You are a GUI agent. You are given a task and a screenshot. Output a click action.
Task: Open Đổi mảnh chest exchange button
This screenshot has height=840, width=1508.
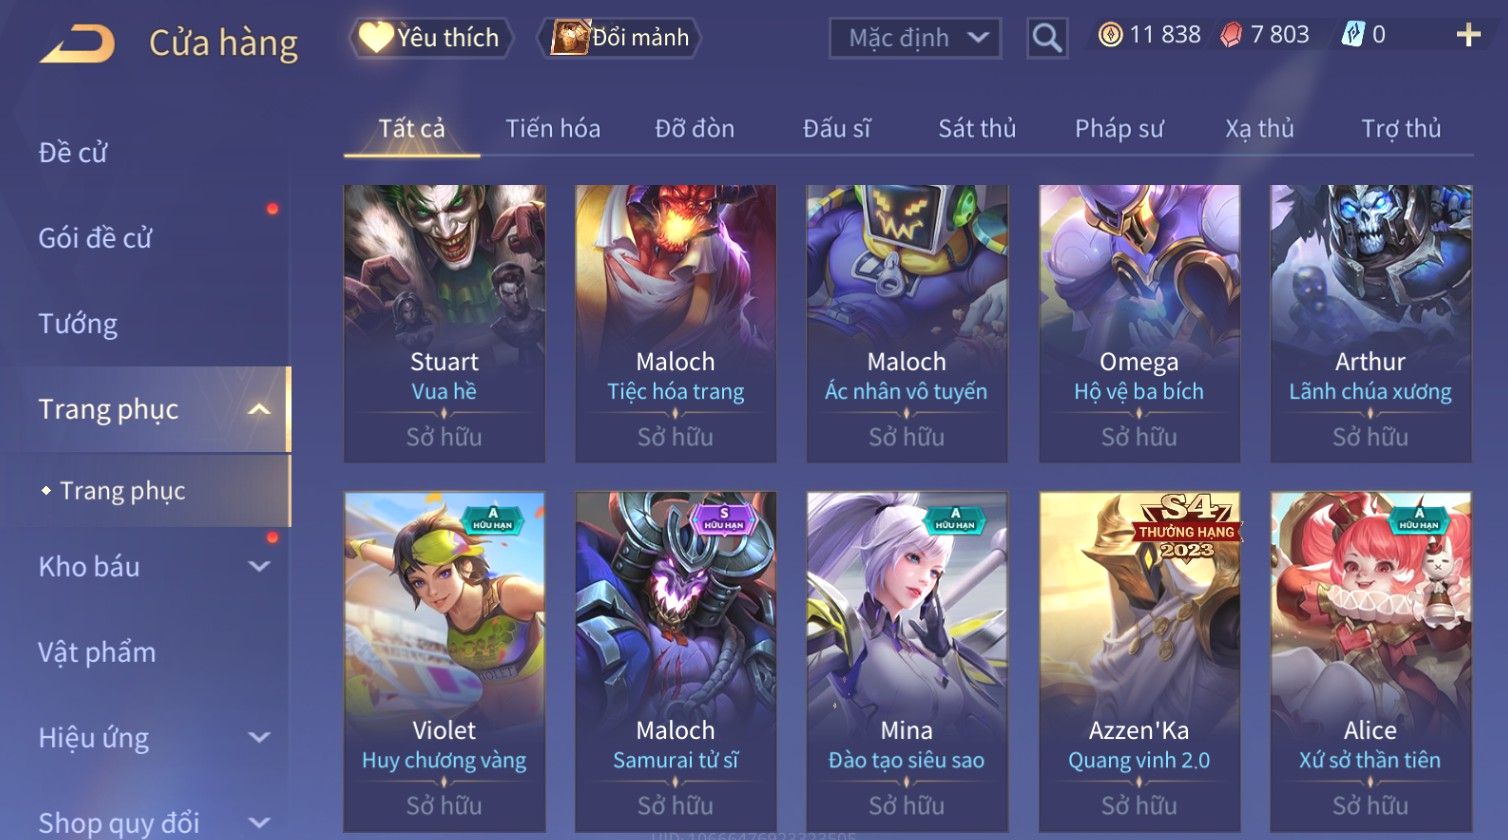620,38
